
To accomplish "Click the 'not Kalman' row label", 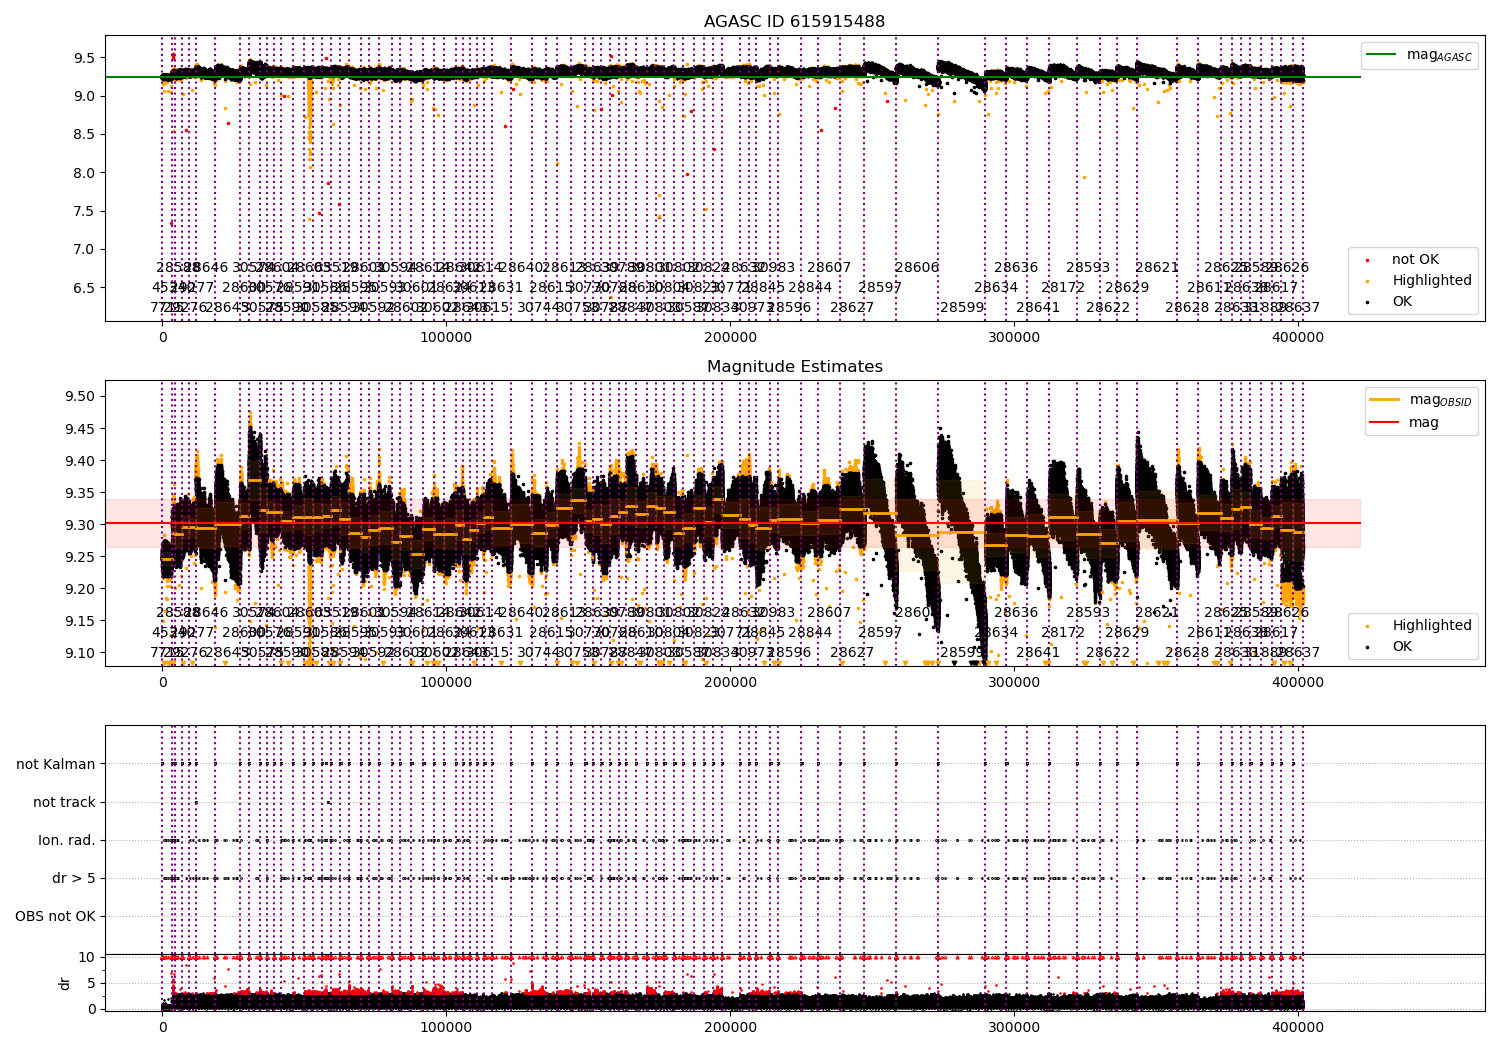I will (x=56, y=765).
